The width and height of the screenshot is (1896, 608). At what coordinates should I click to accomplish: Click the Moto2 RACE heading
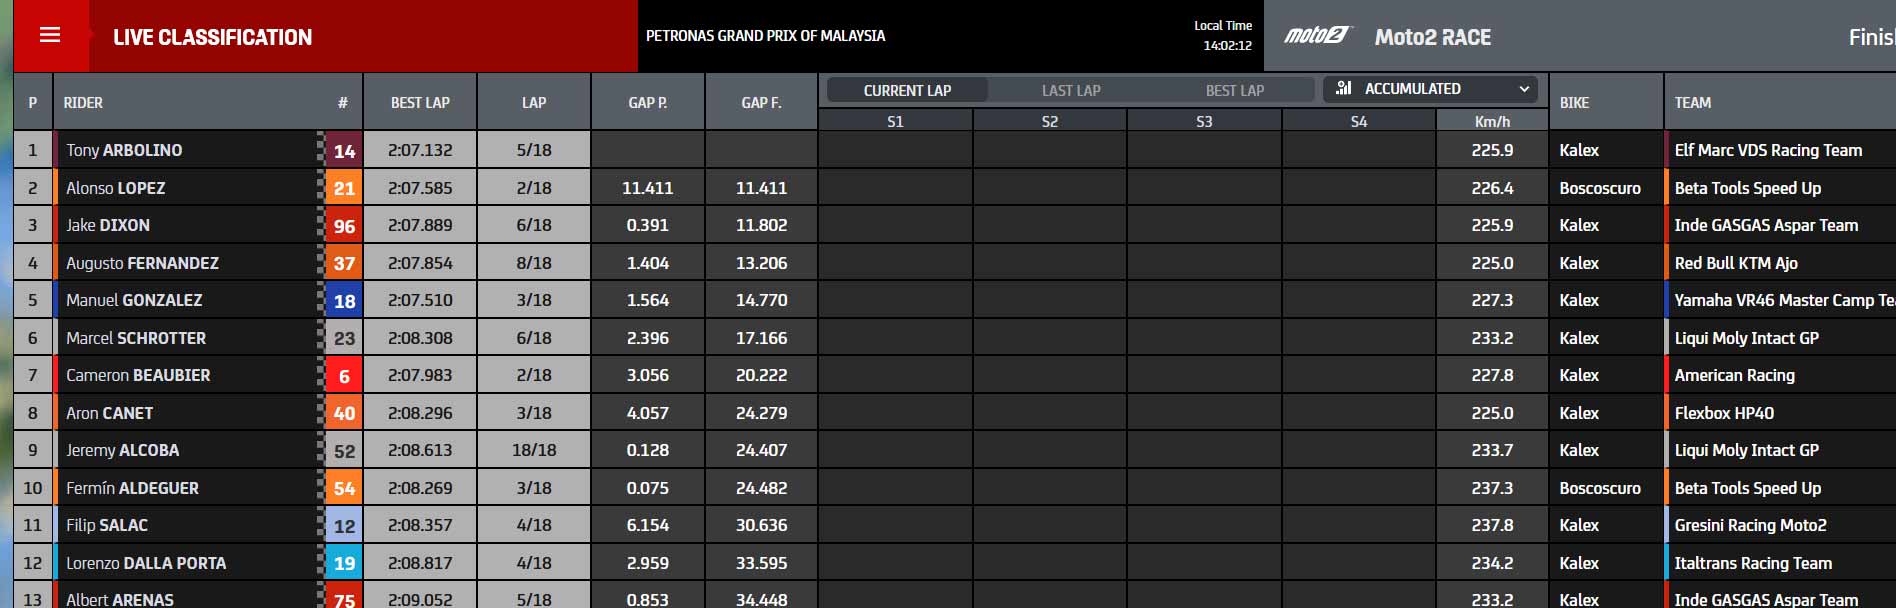click(1432, 37)
